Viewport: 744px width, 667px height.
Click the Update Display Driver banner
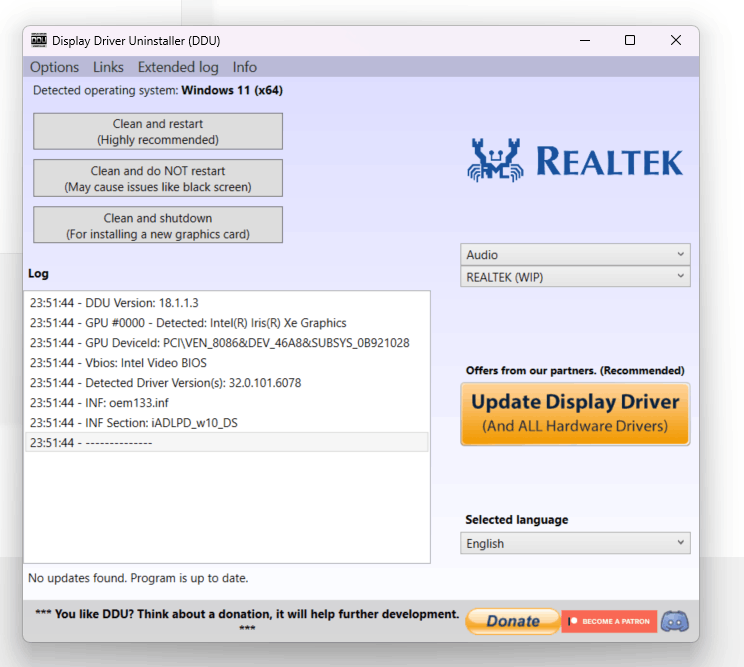[575, 414]
